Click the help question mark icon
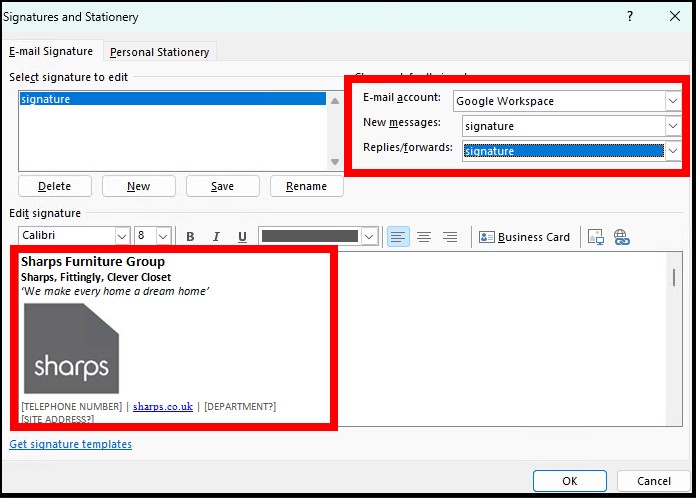Screen dimensions: 696x498 point(630,16)
